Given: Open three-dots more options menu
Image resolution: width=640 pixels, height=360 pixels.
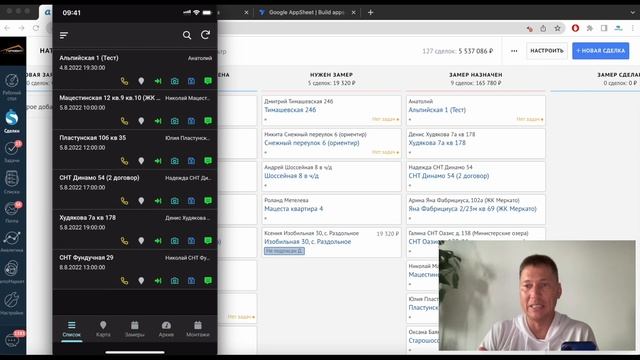Looking at the screenshot, I should 514,51.
